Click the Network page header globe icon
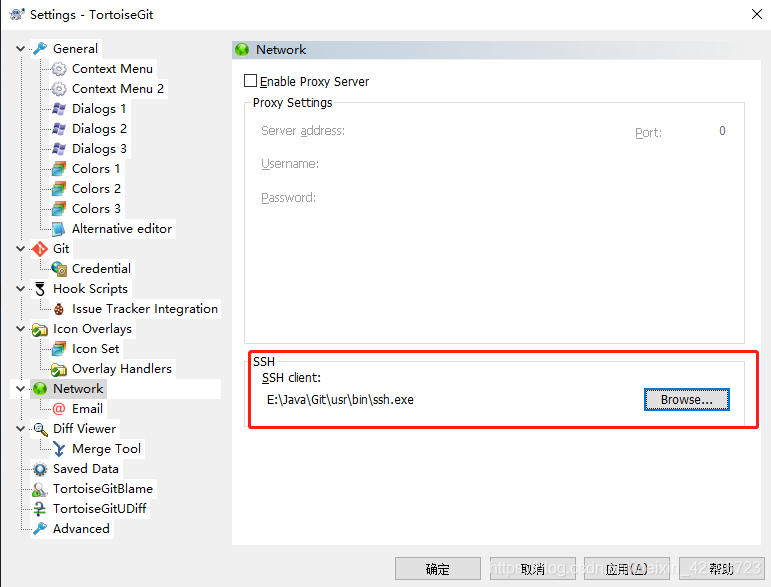771x587 pixels. [242, 50]
